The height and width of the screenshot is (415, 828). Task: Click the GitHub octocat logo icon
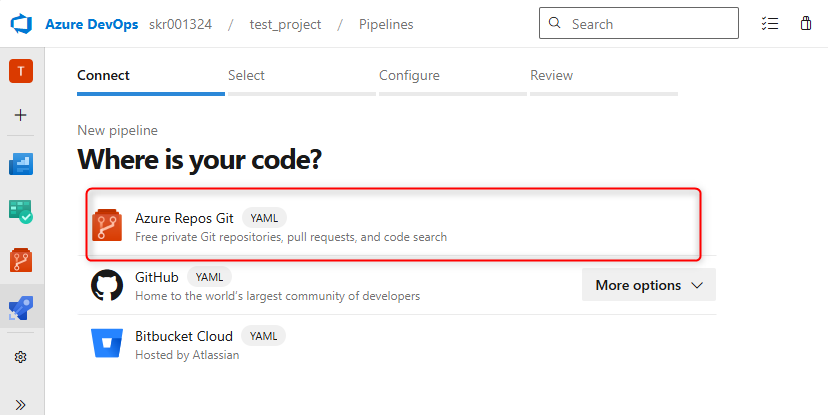(x=107, y=286)
